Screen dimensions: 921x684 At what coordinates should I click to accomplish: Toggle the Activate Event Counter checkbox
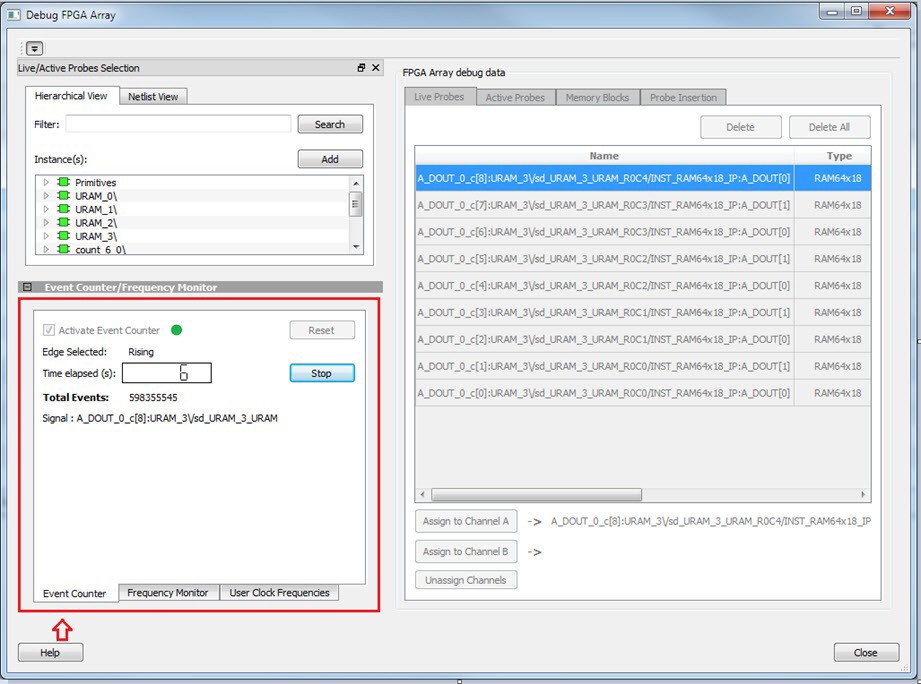pyautogui.click(x=49, y=330)
